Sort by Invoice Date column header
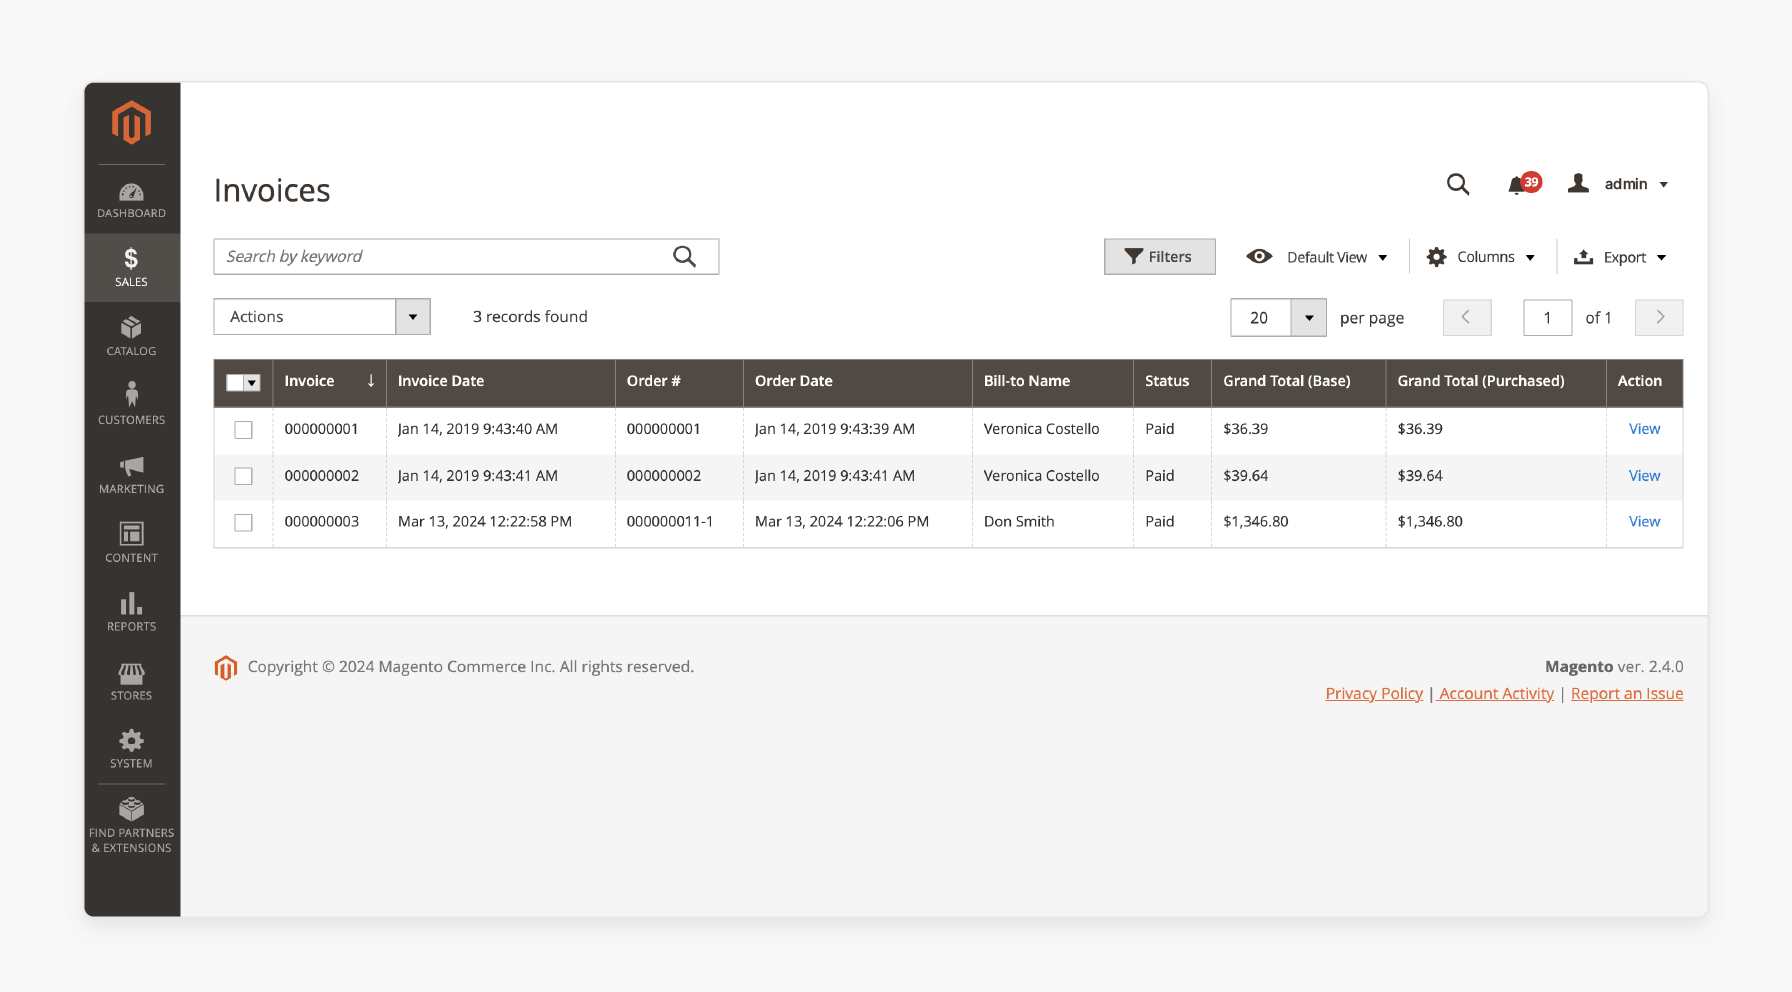 (x=500, y=382)
